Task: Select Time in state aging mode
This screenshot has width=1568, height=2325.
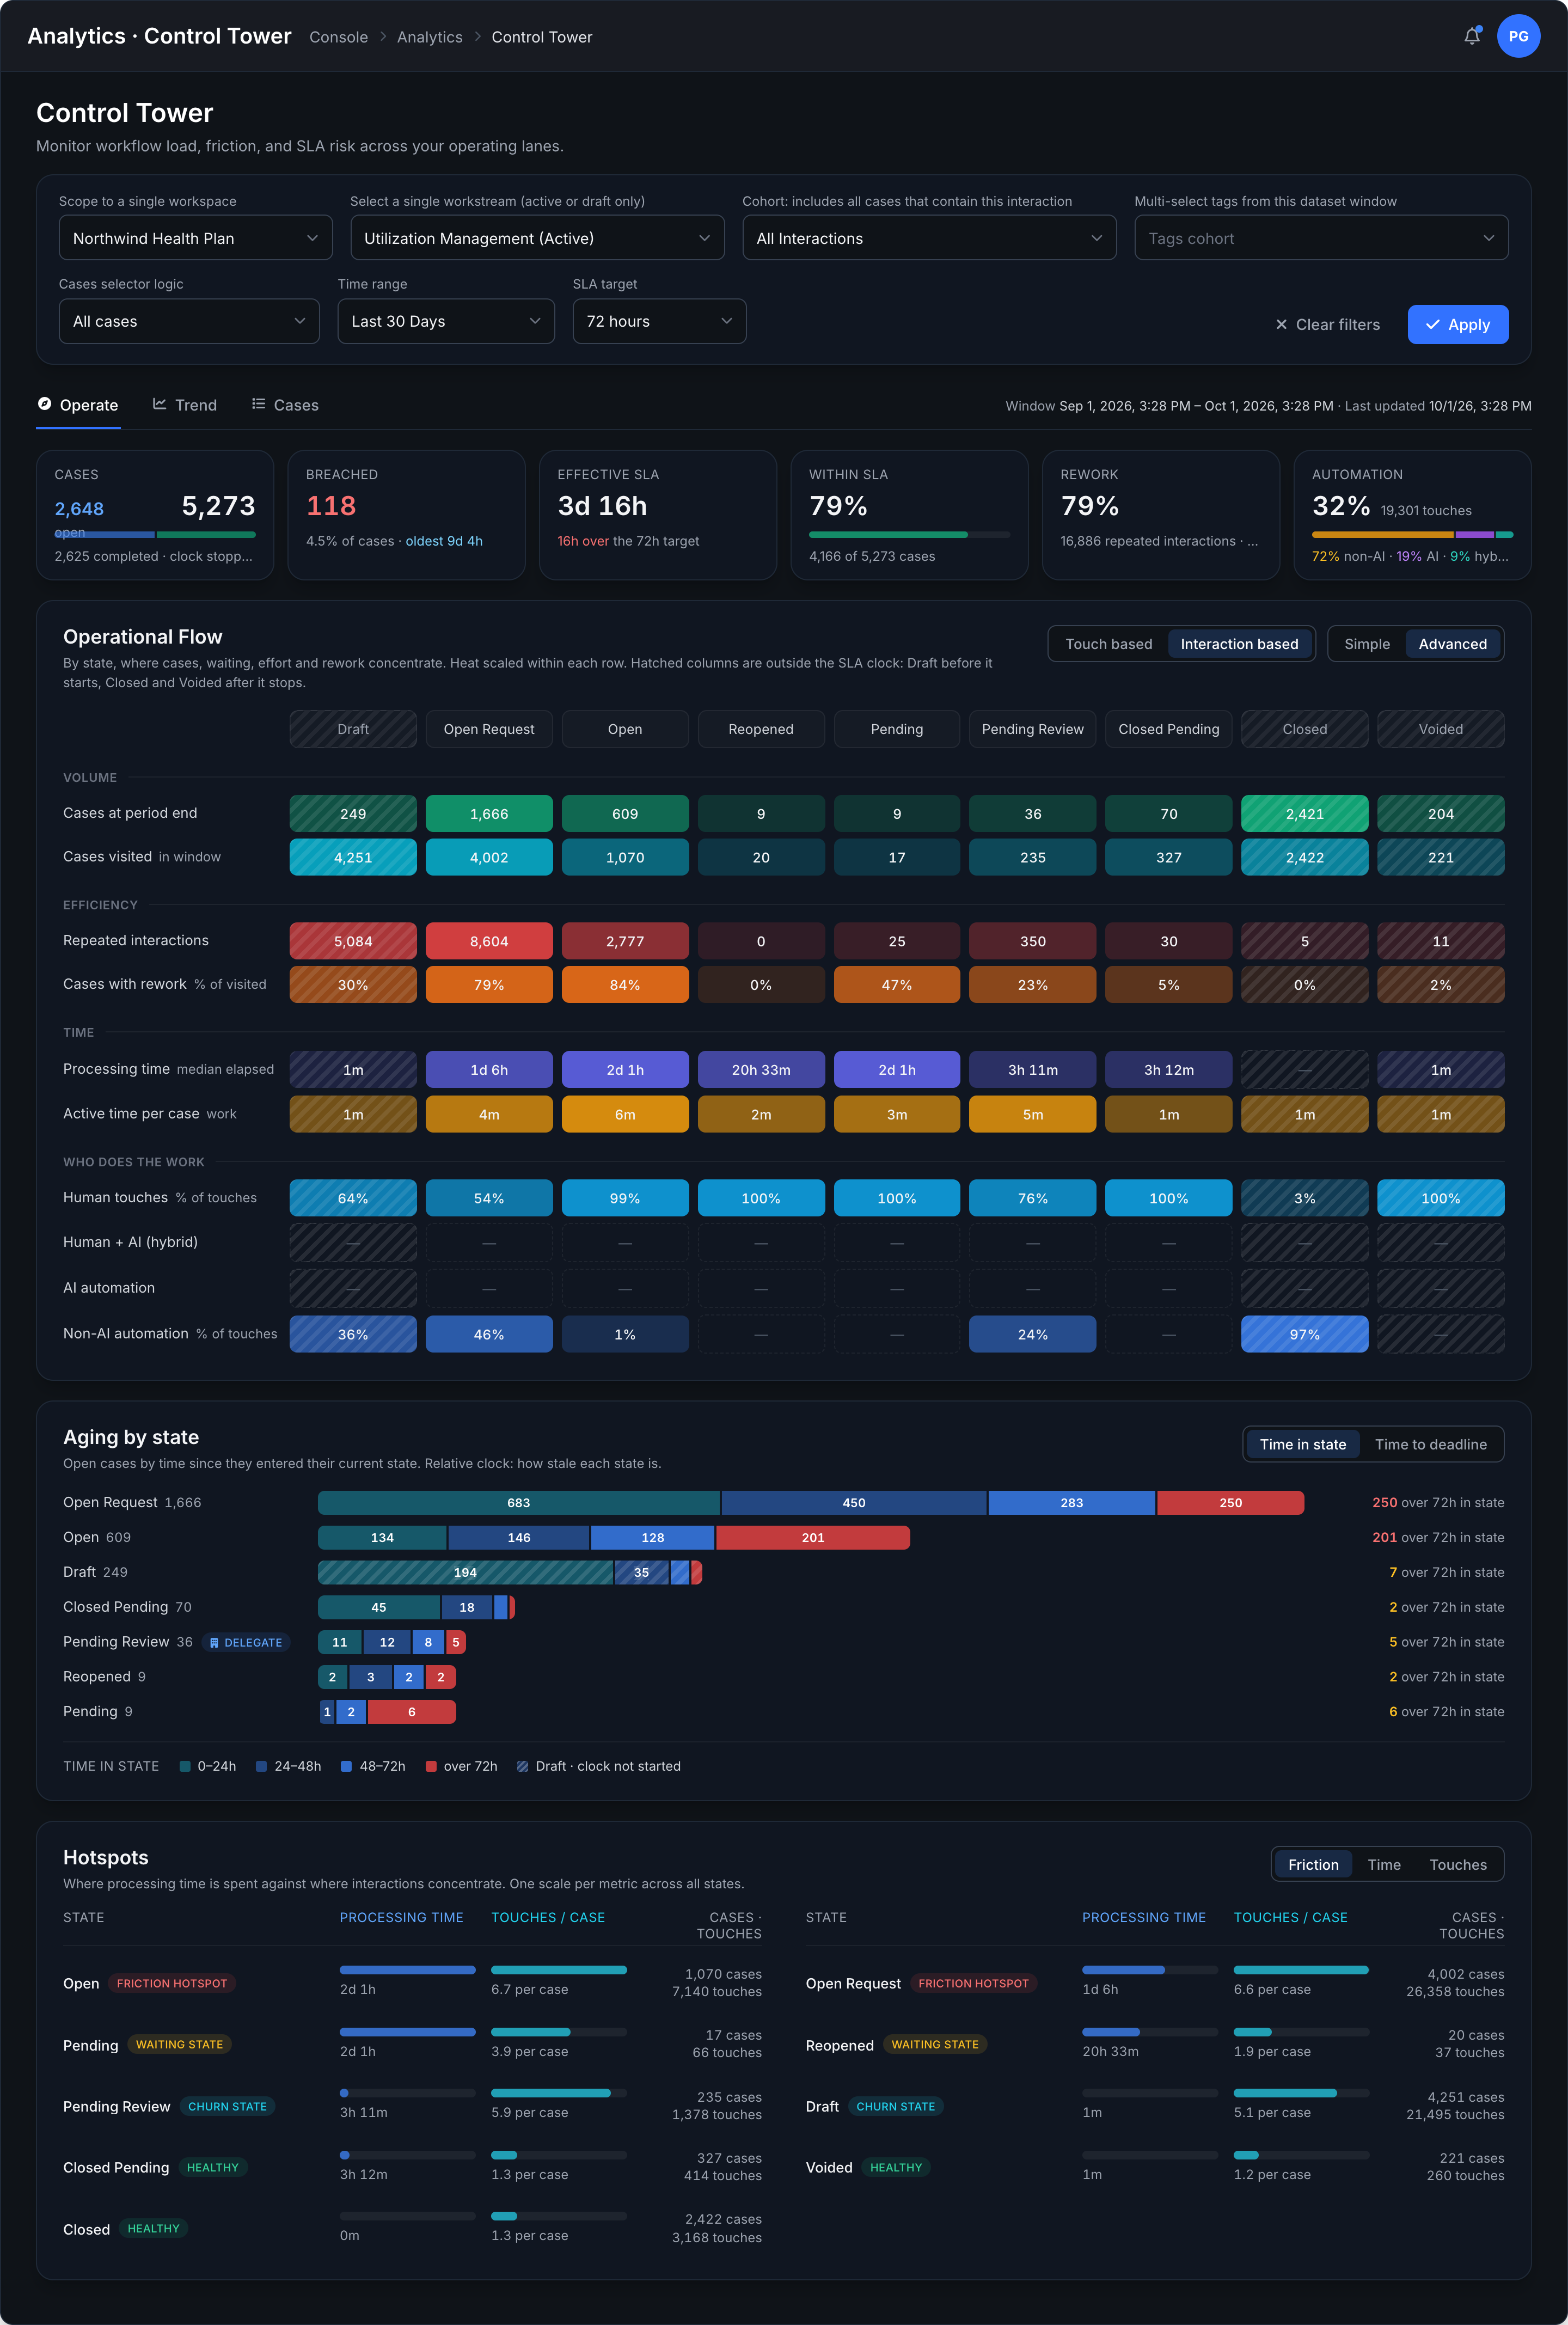Action: 1302,1444
